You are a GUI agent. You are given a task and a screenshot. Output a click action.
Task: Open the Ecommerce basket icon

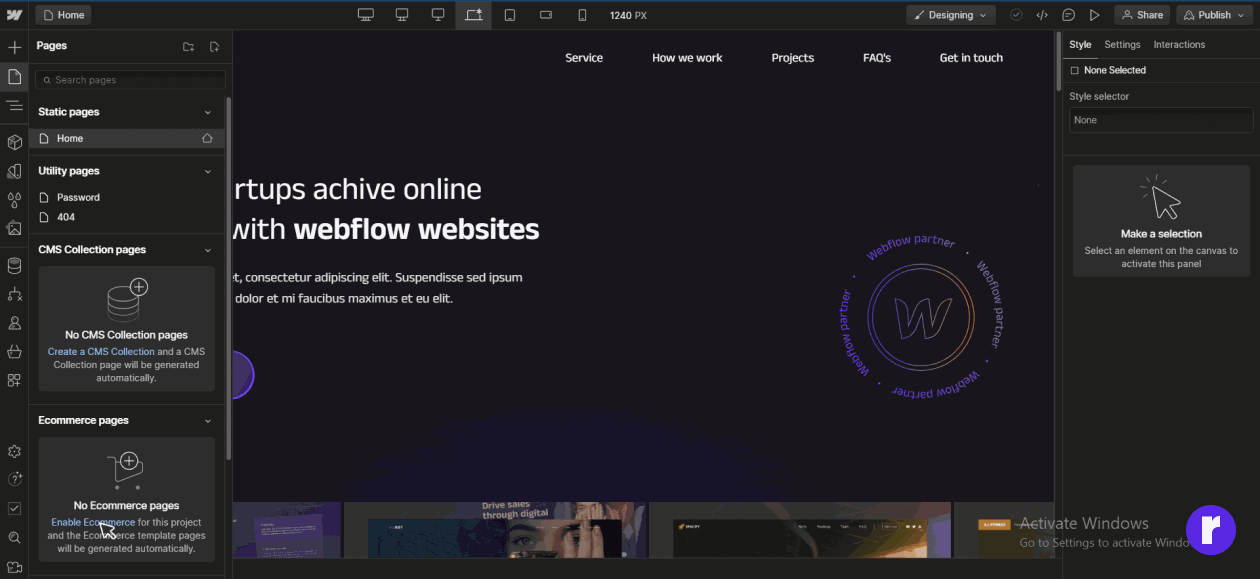pos(14,351)
